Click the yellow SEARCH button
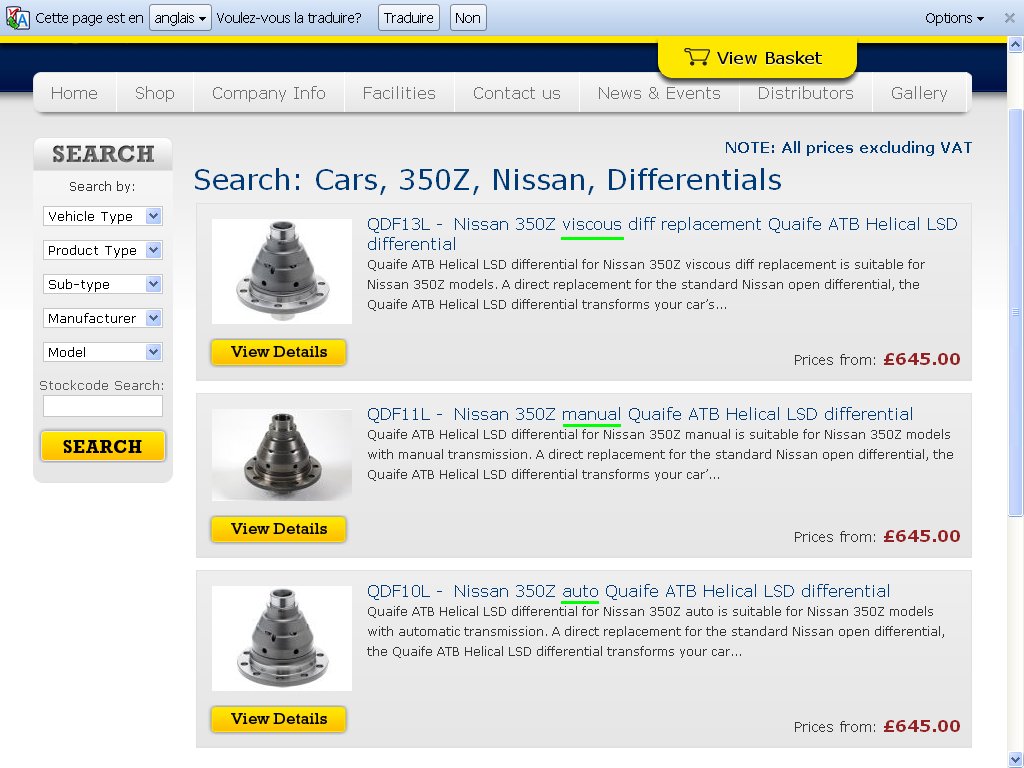 pyautogui.click(x=103, y=447)
